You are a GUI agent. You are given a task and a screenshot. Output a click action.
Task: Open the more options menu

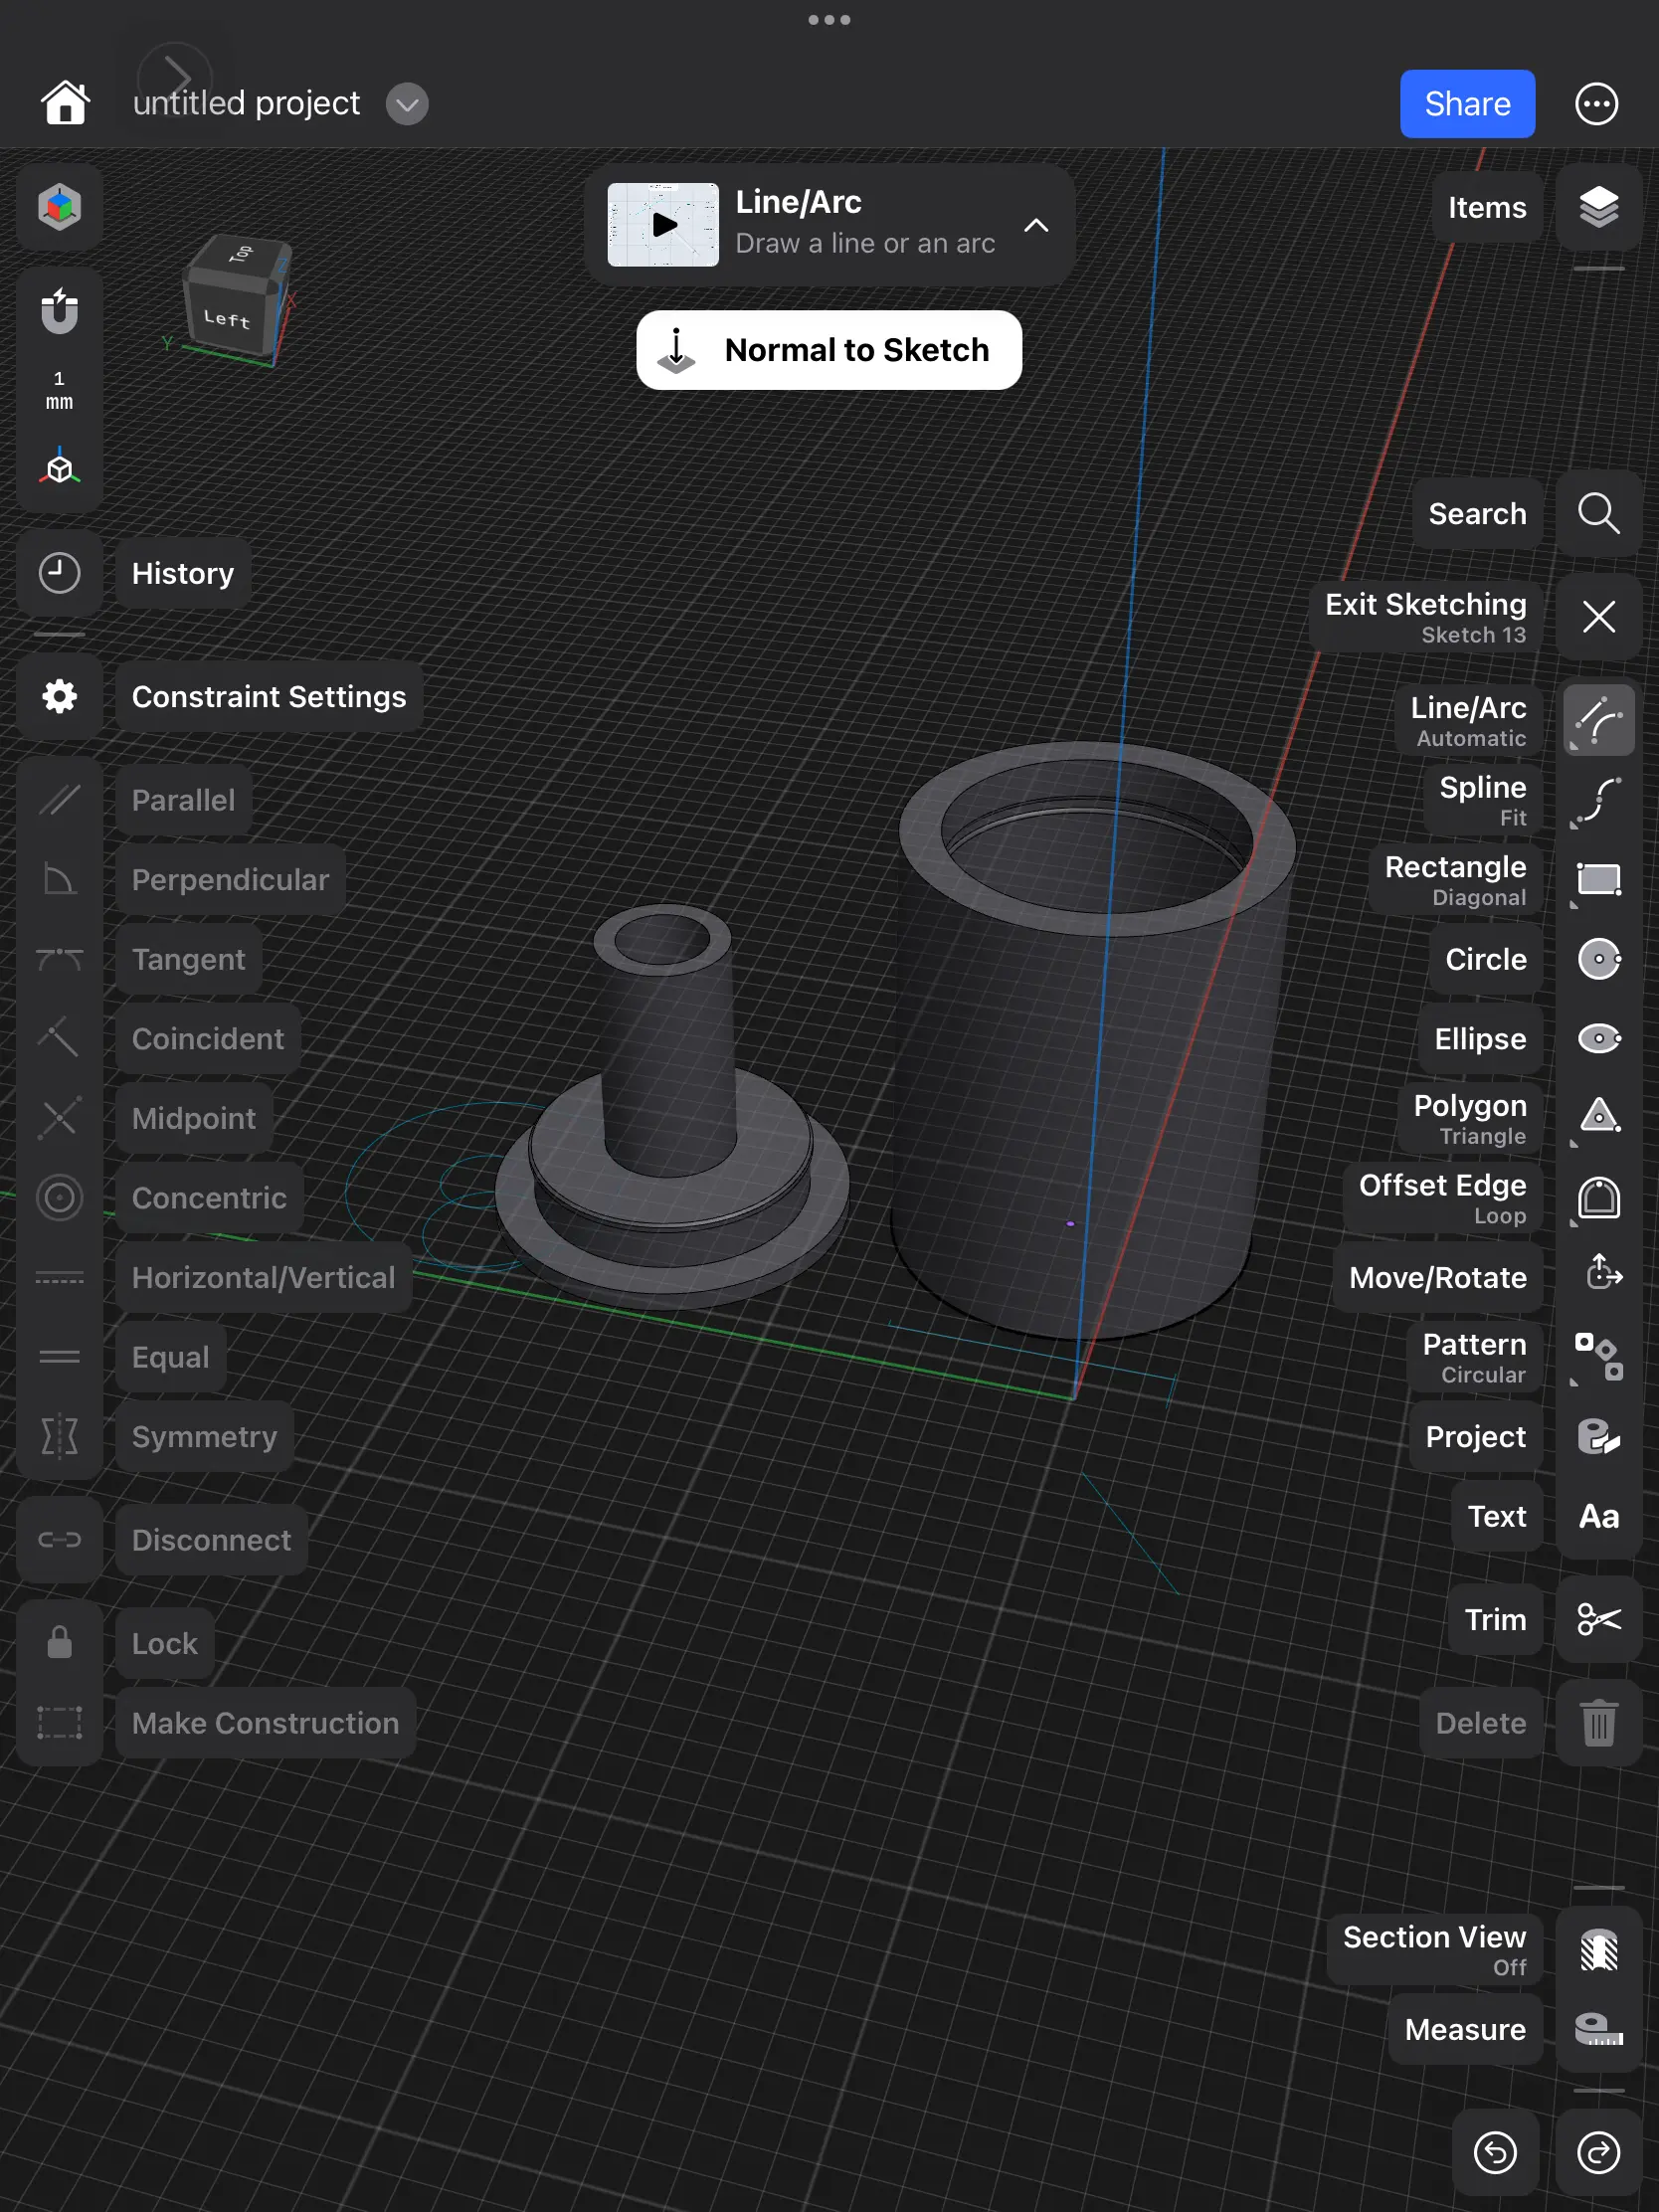pyautogui.click(x=1596, y=103)
